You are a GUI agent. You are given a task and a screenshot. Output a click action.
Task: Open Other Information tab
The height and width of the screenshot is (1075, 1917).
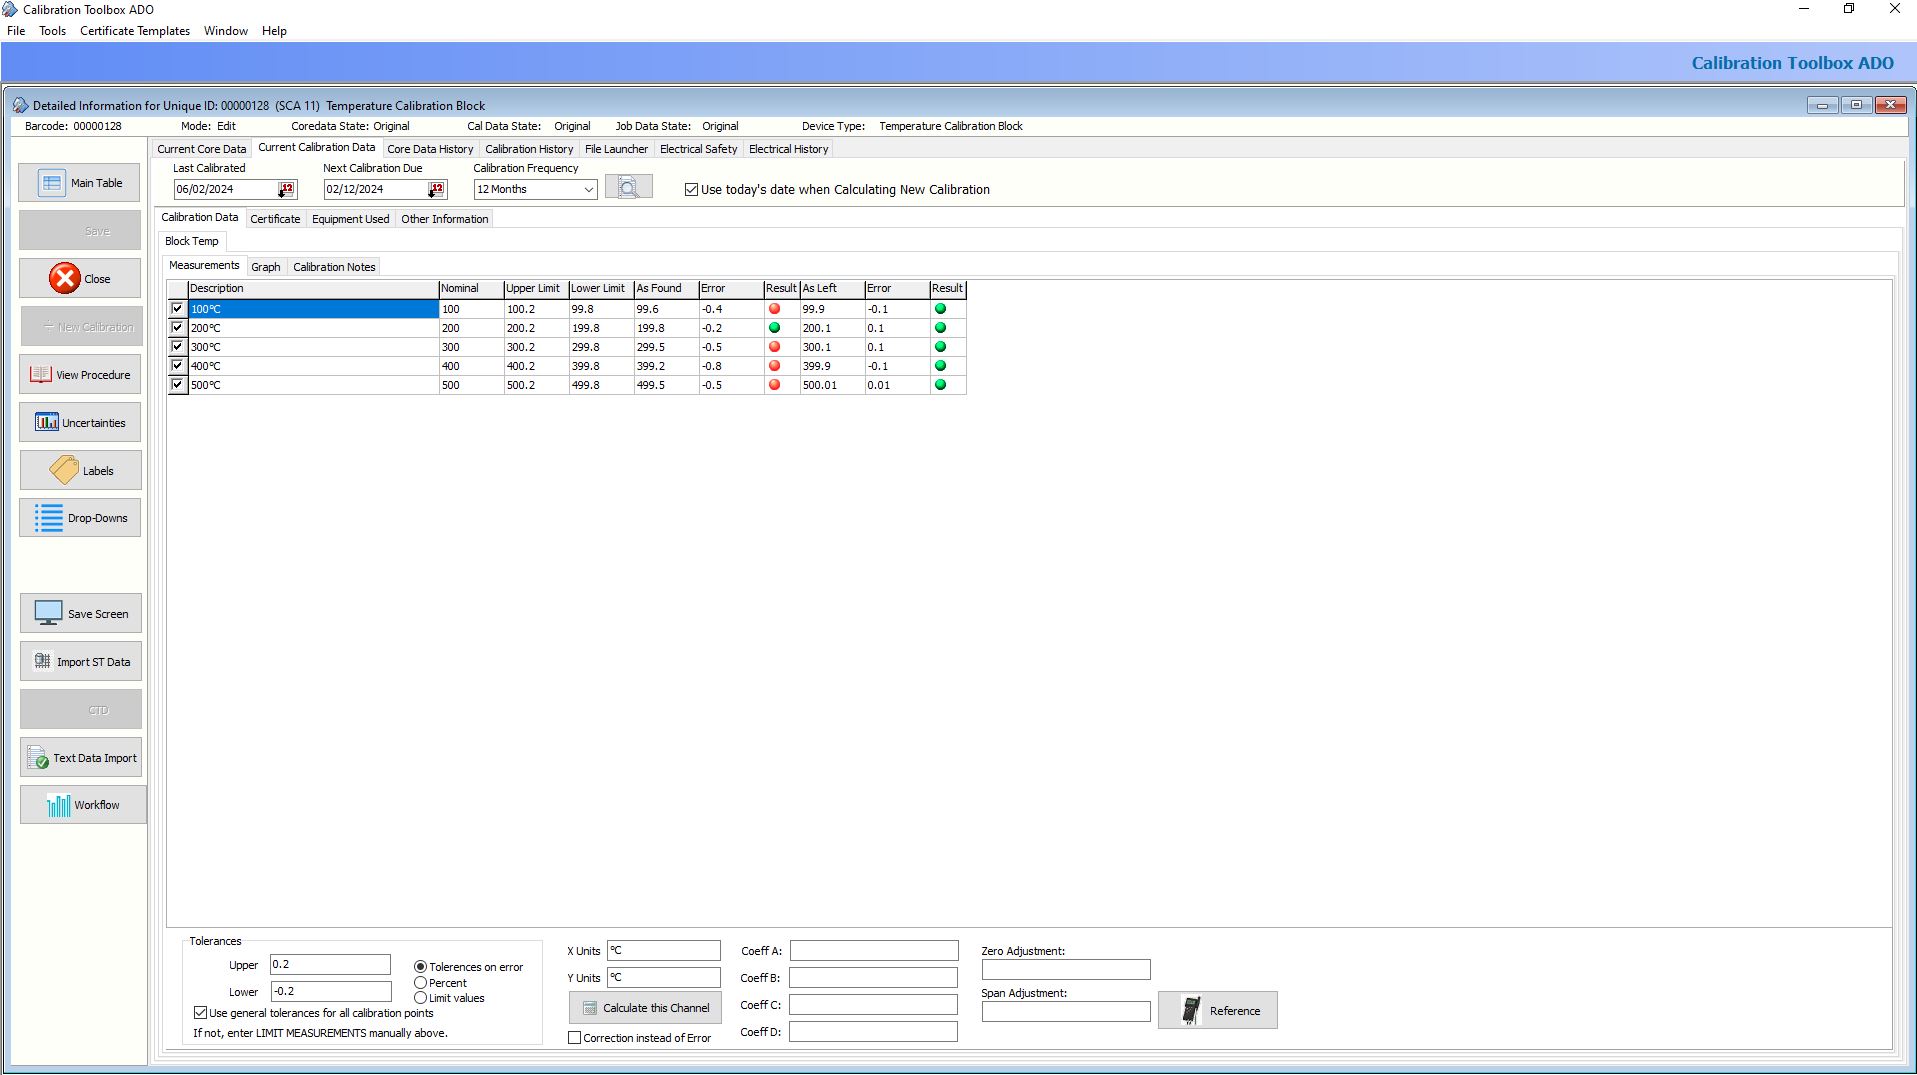tap(445, 219)
